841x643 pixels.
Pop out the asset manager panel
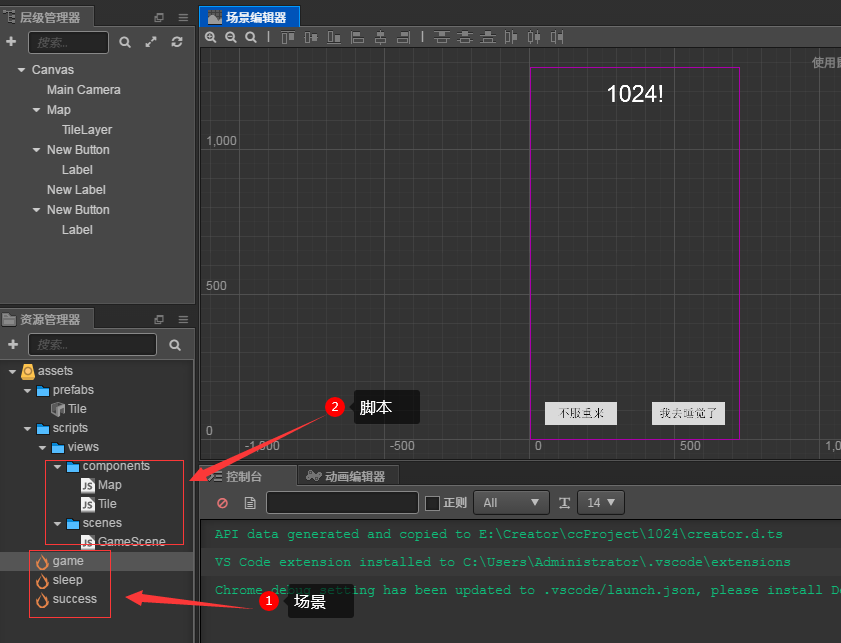(159, 320)
